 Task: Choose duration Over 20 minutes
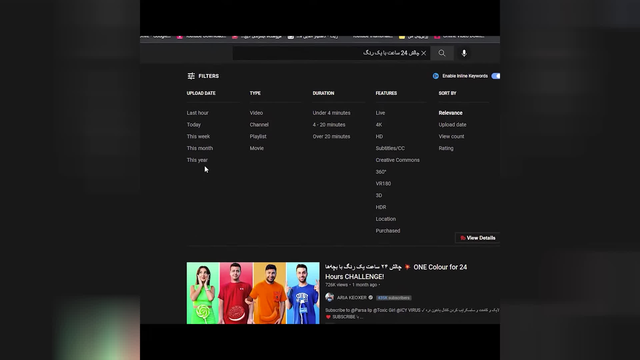pos(331,136)
